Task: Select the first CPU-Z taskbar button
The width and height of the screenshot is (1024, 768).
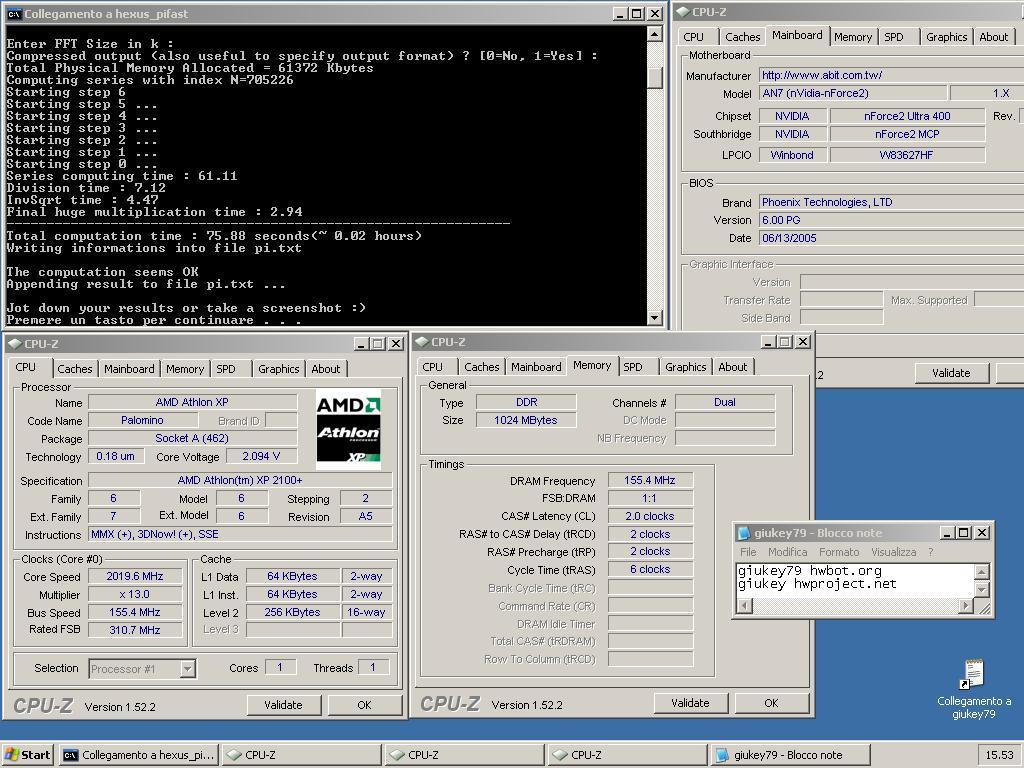Action: click(301, 755)
